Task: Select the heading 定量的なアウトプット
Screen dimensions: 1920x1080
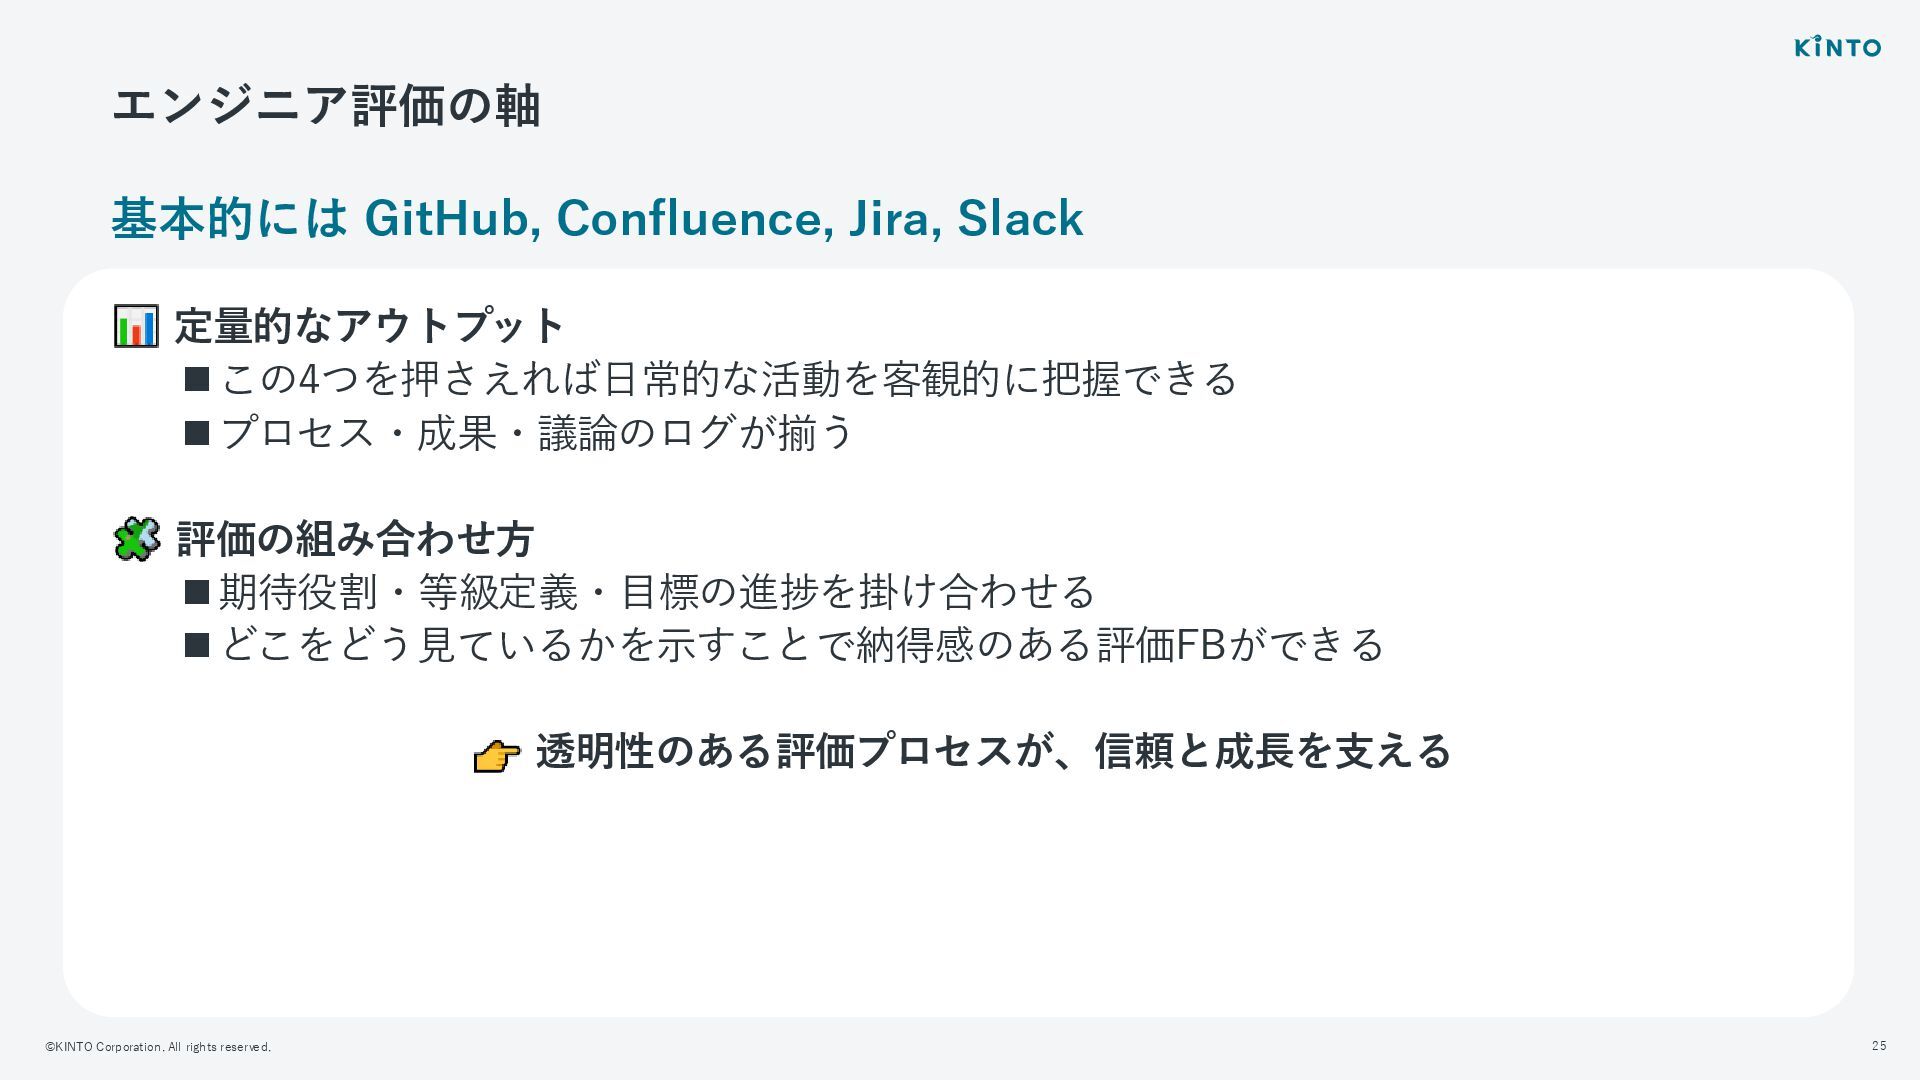Action: (x=370, y=326)
